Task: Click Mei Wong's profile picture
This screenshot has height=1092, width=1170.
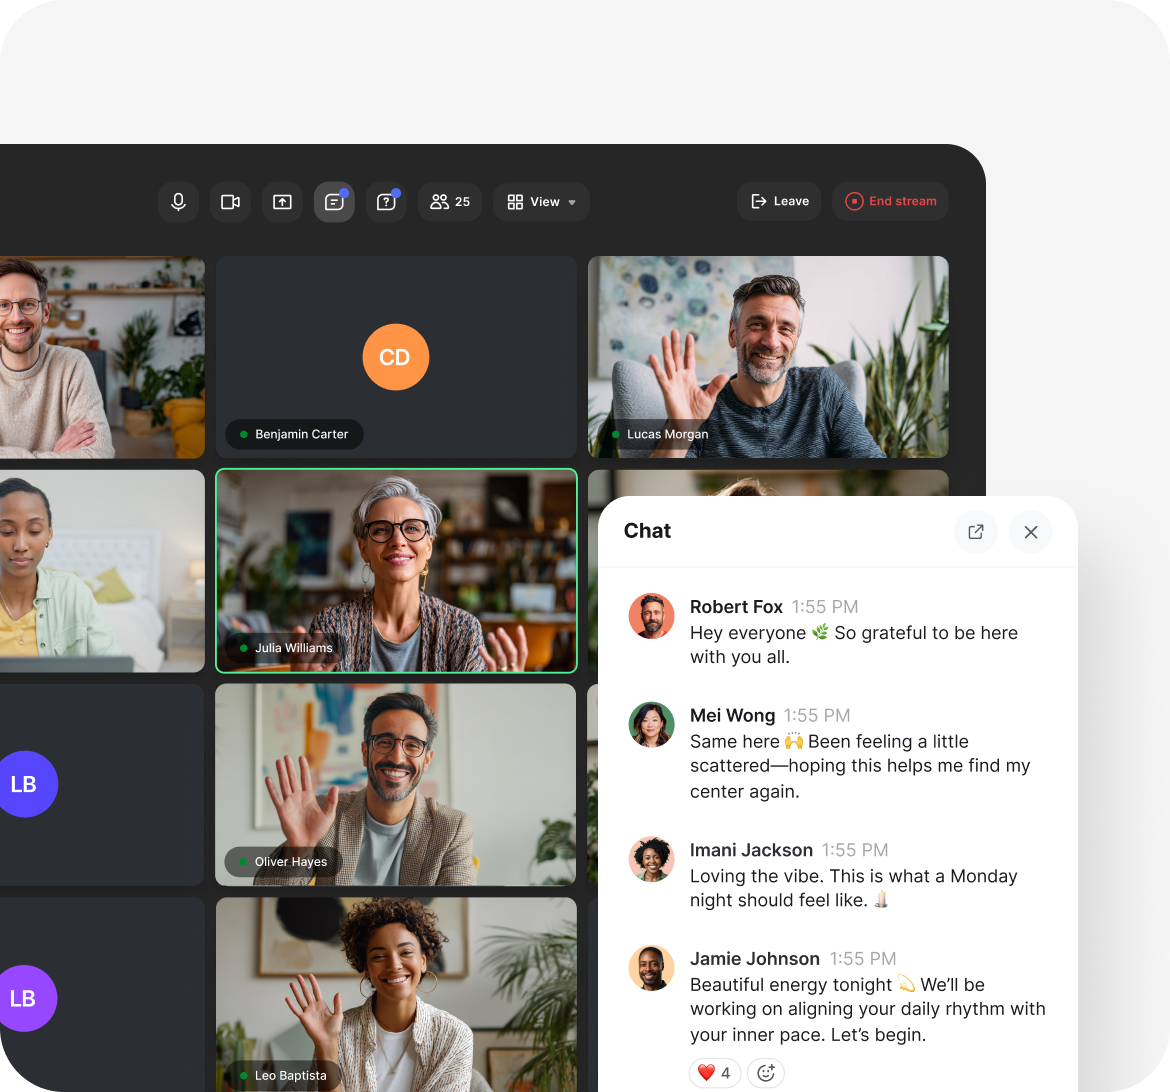Action: pos(651,724)
